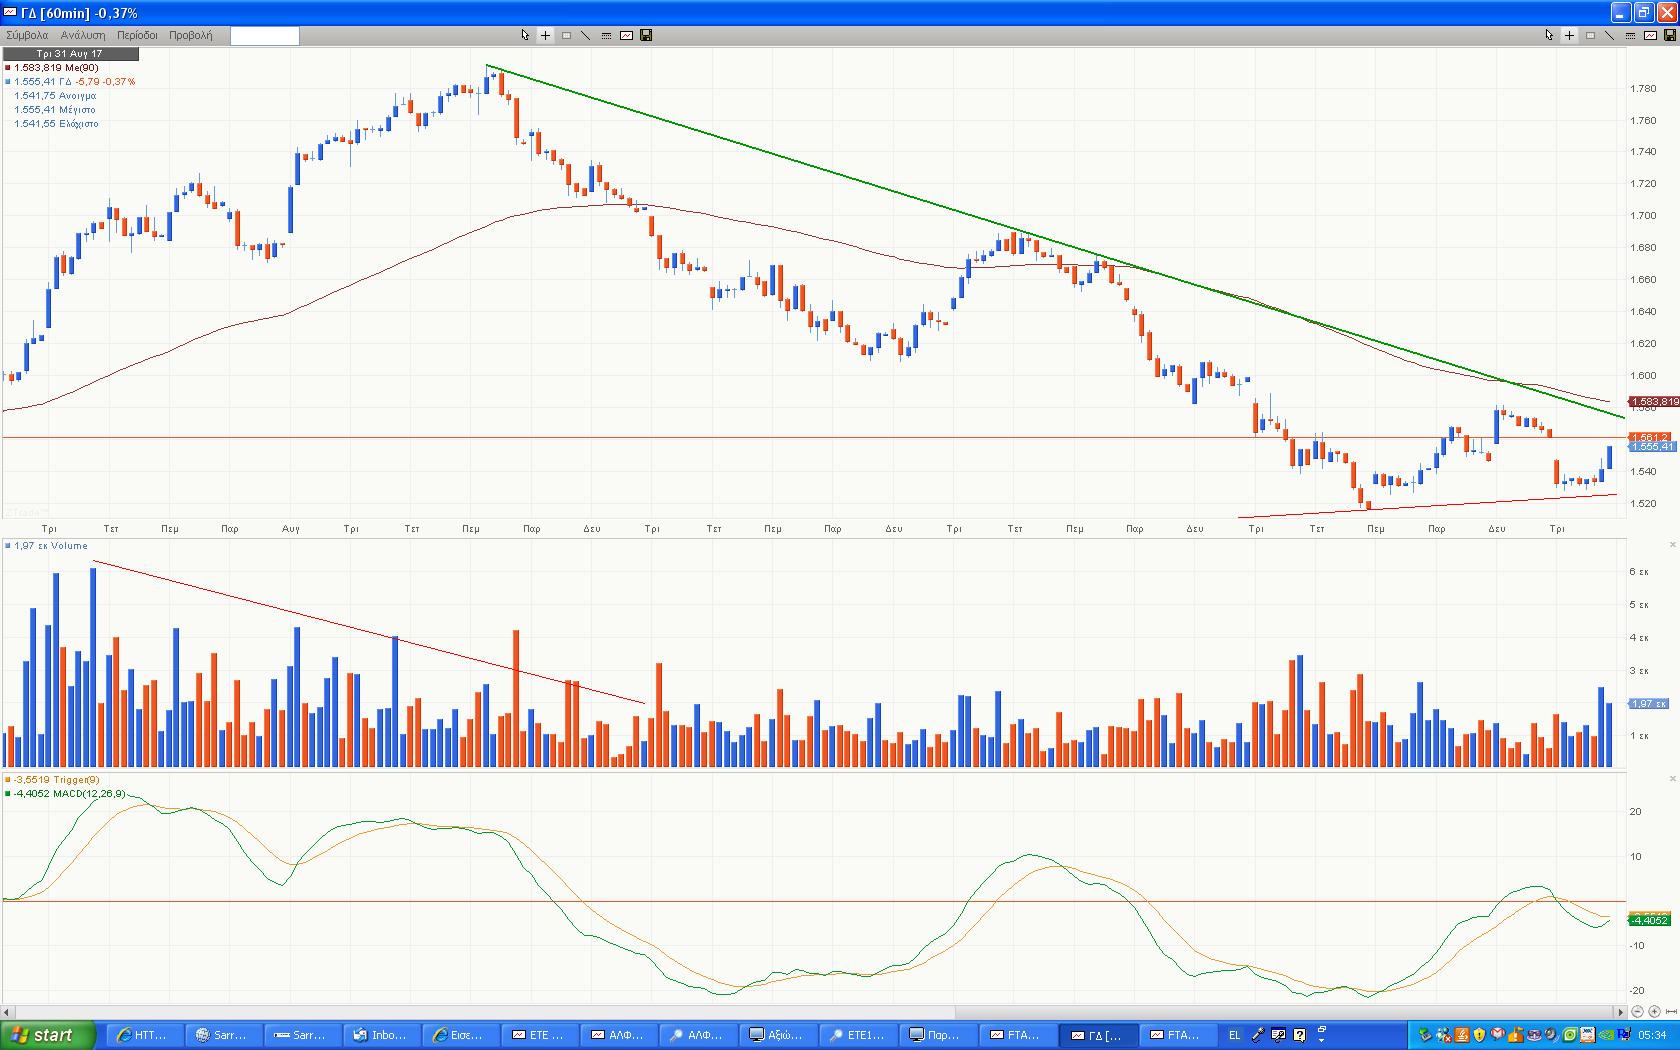Select the rectangle tool in the left toolbar group

[x=566, y=35]
